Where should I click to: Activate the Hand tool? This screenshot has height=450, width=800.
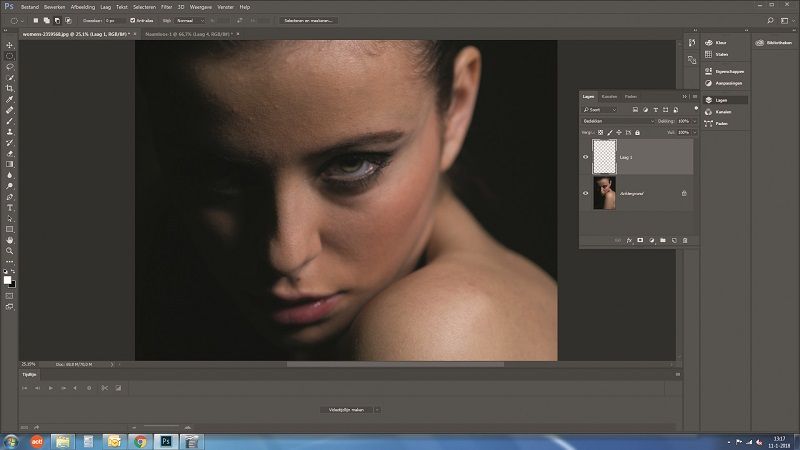10,239
